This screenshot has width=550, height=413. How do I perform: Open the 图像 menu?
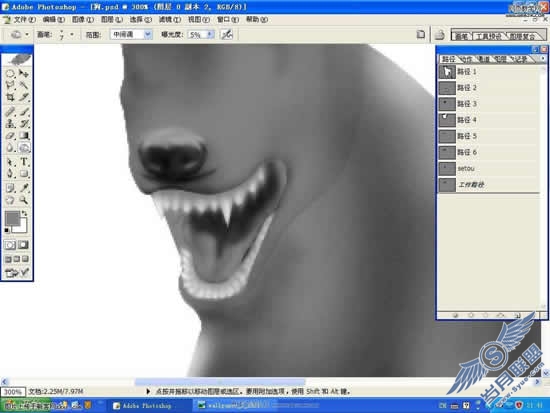83,20
